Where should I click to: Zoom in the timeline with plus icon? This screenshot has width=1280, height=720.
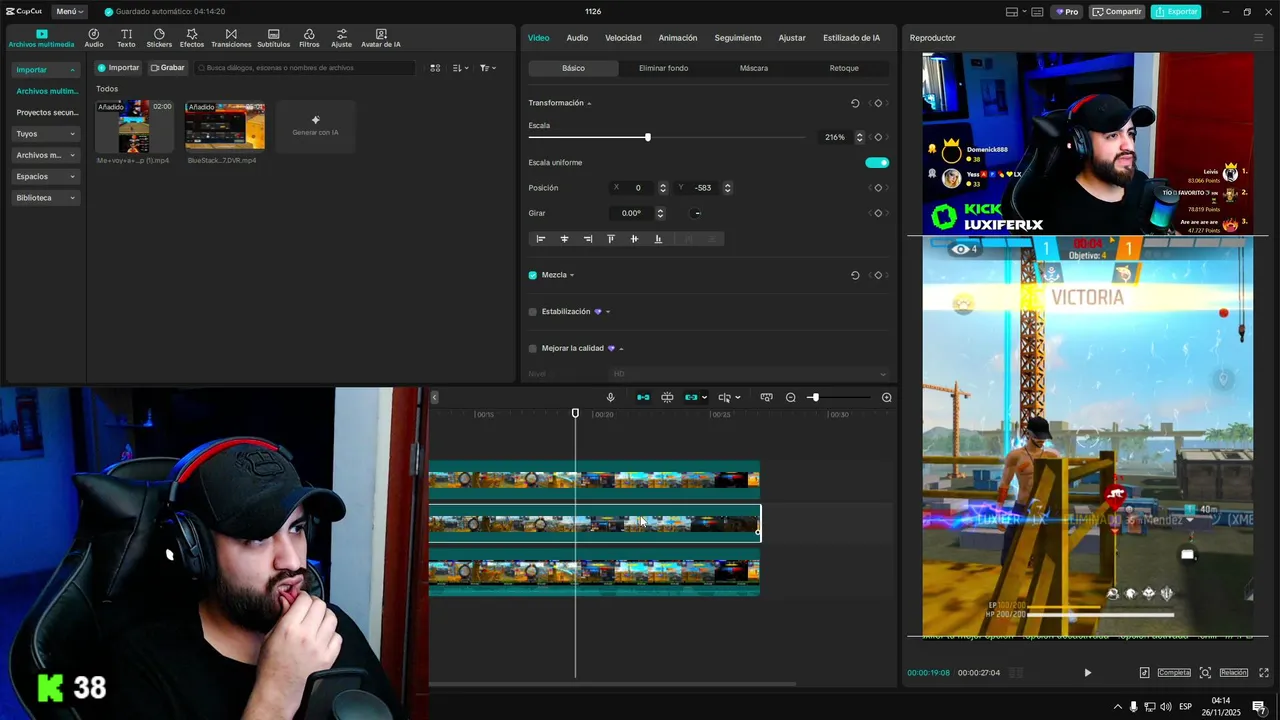[x=886, y=397]
